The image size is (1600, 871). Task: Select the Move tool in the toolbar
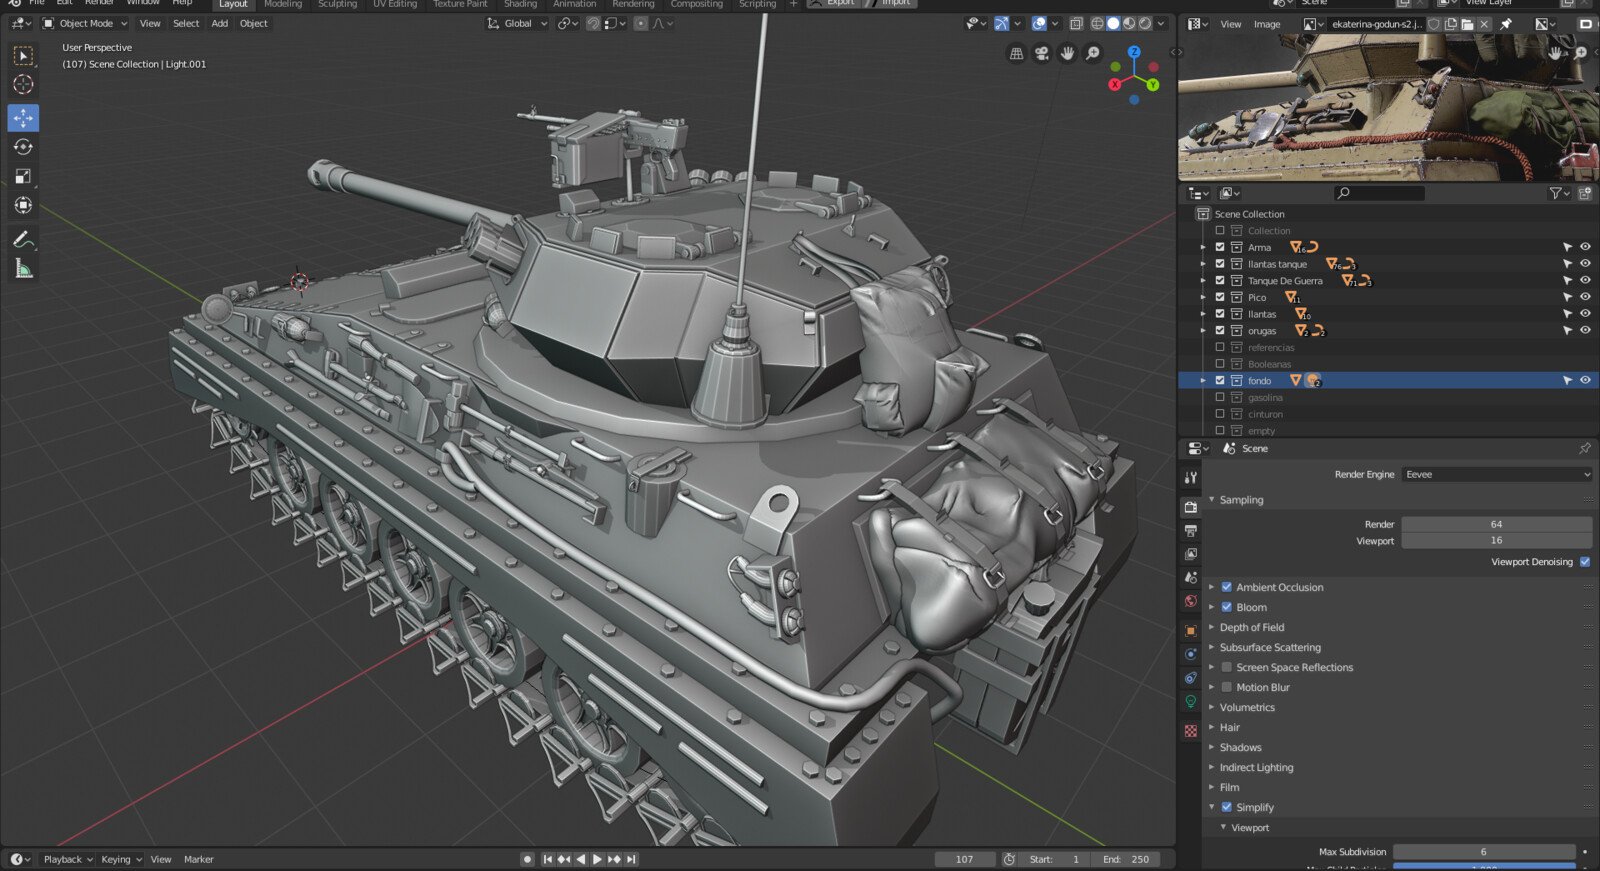click(x=23, y=118)
